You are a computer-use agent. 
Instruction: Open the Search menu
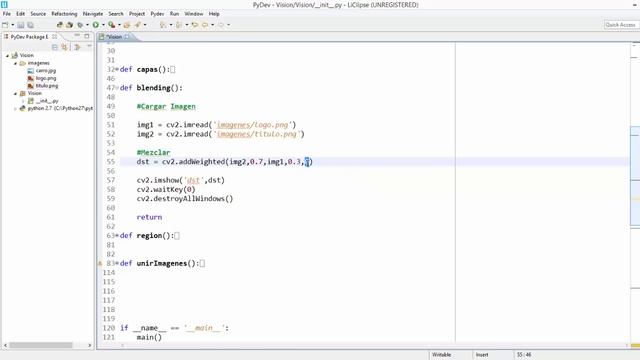(x=116, y=14)
